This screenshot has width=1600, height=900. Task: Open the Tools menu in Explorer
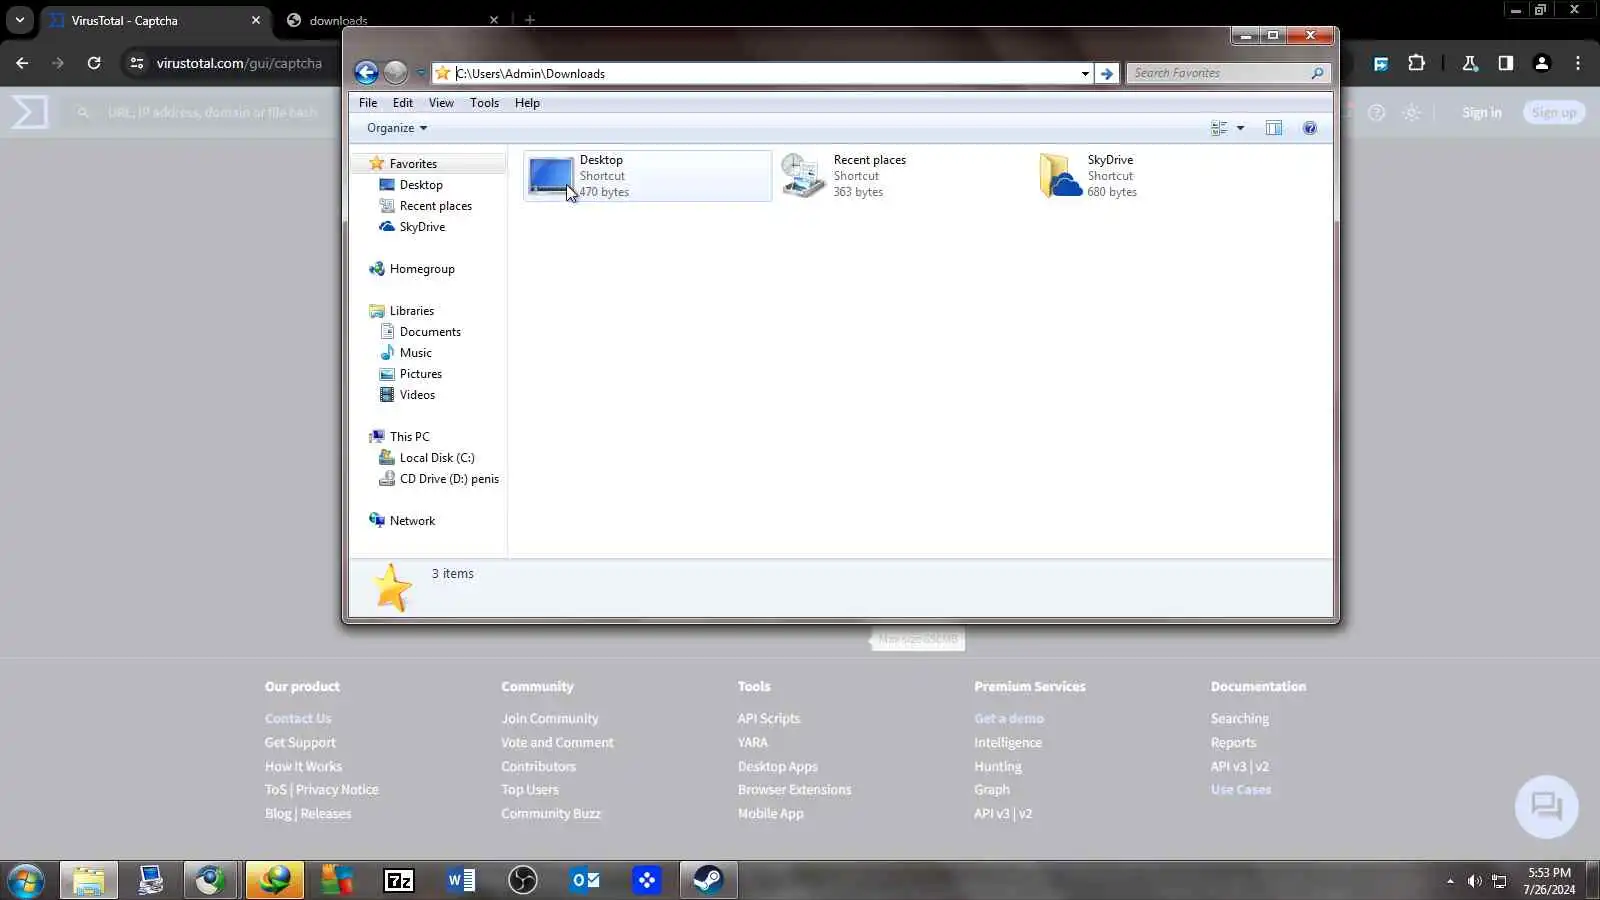[x=484, y=103]
